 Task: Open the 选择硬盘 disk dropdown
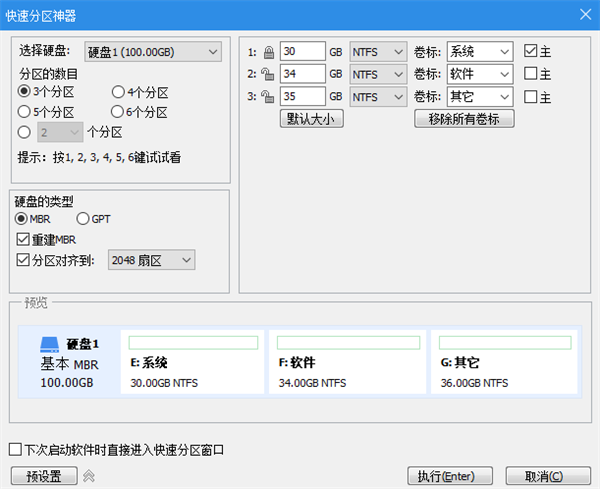153,52
